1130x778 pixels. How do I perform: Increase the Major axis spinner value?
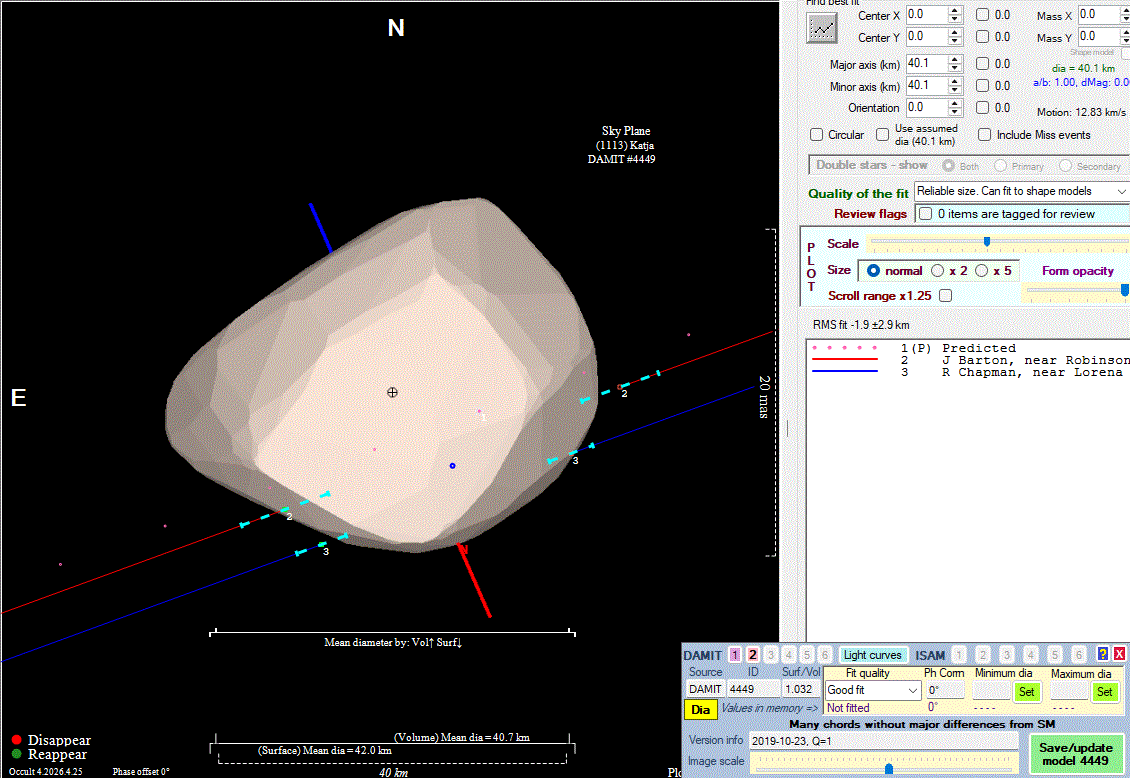955,60
